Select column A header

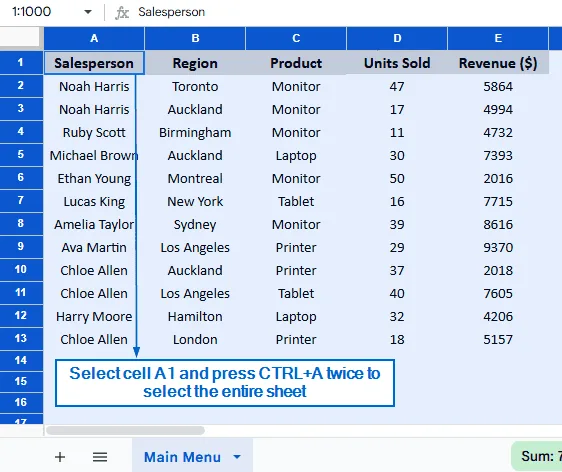tap(94, 38)
